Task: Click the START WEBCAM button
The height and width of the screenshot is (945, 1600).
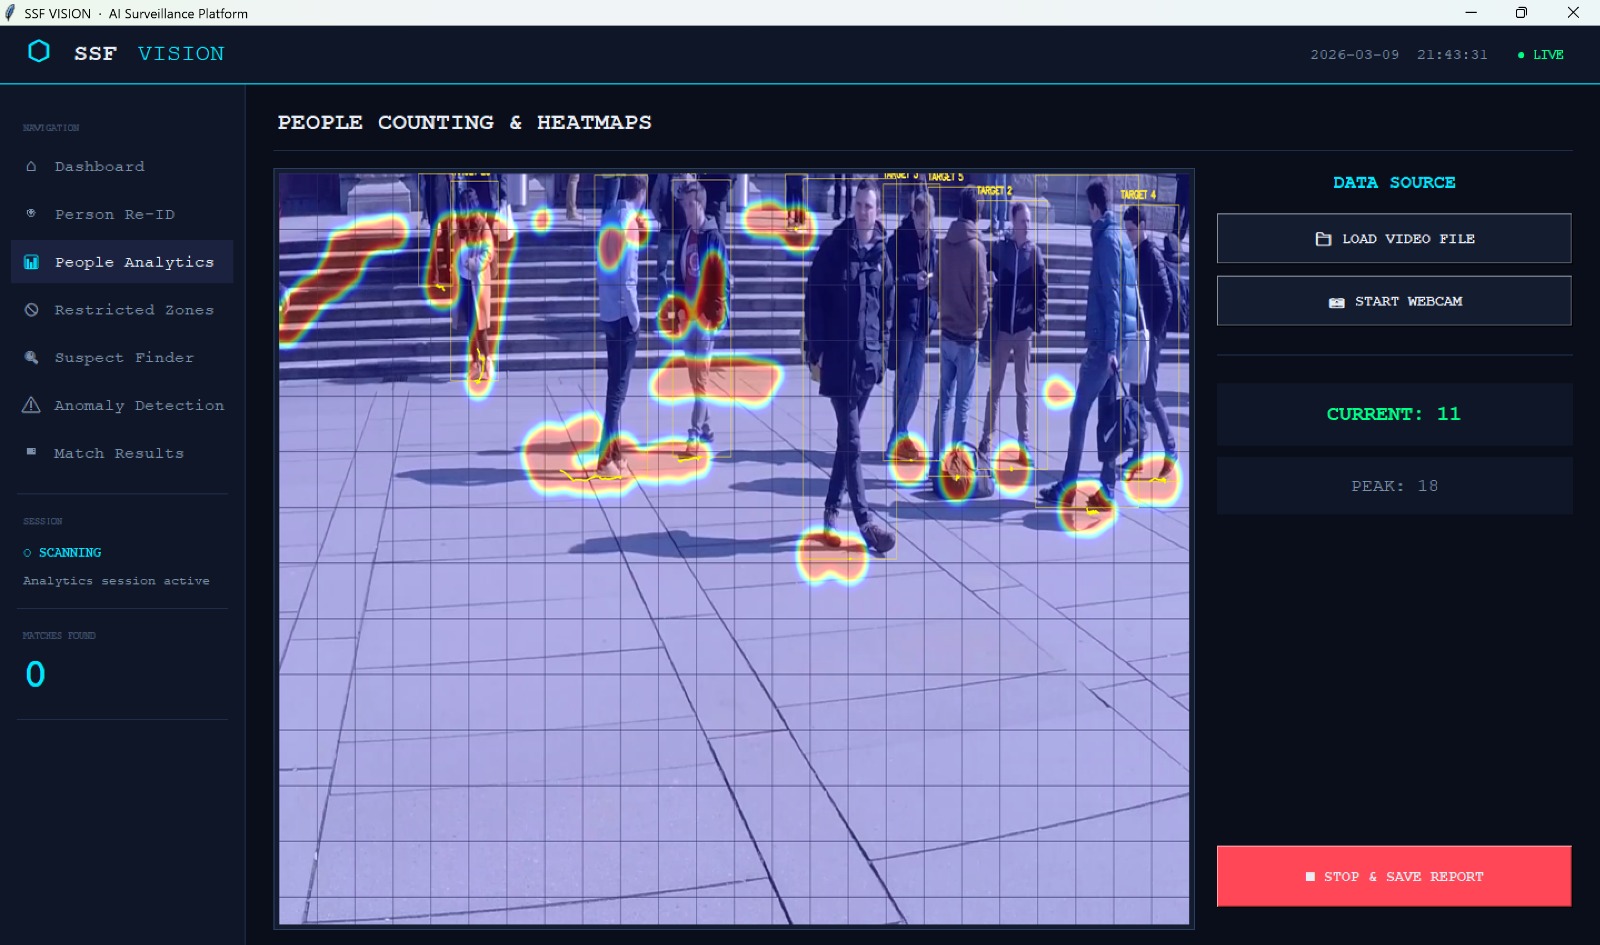Action: click(1394, 300)
